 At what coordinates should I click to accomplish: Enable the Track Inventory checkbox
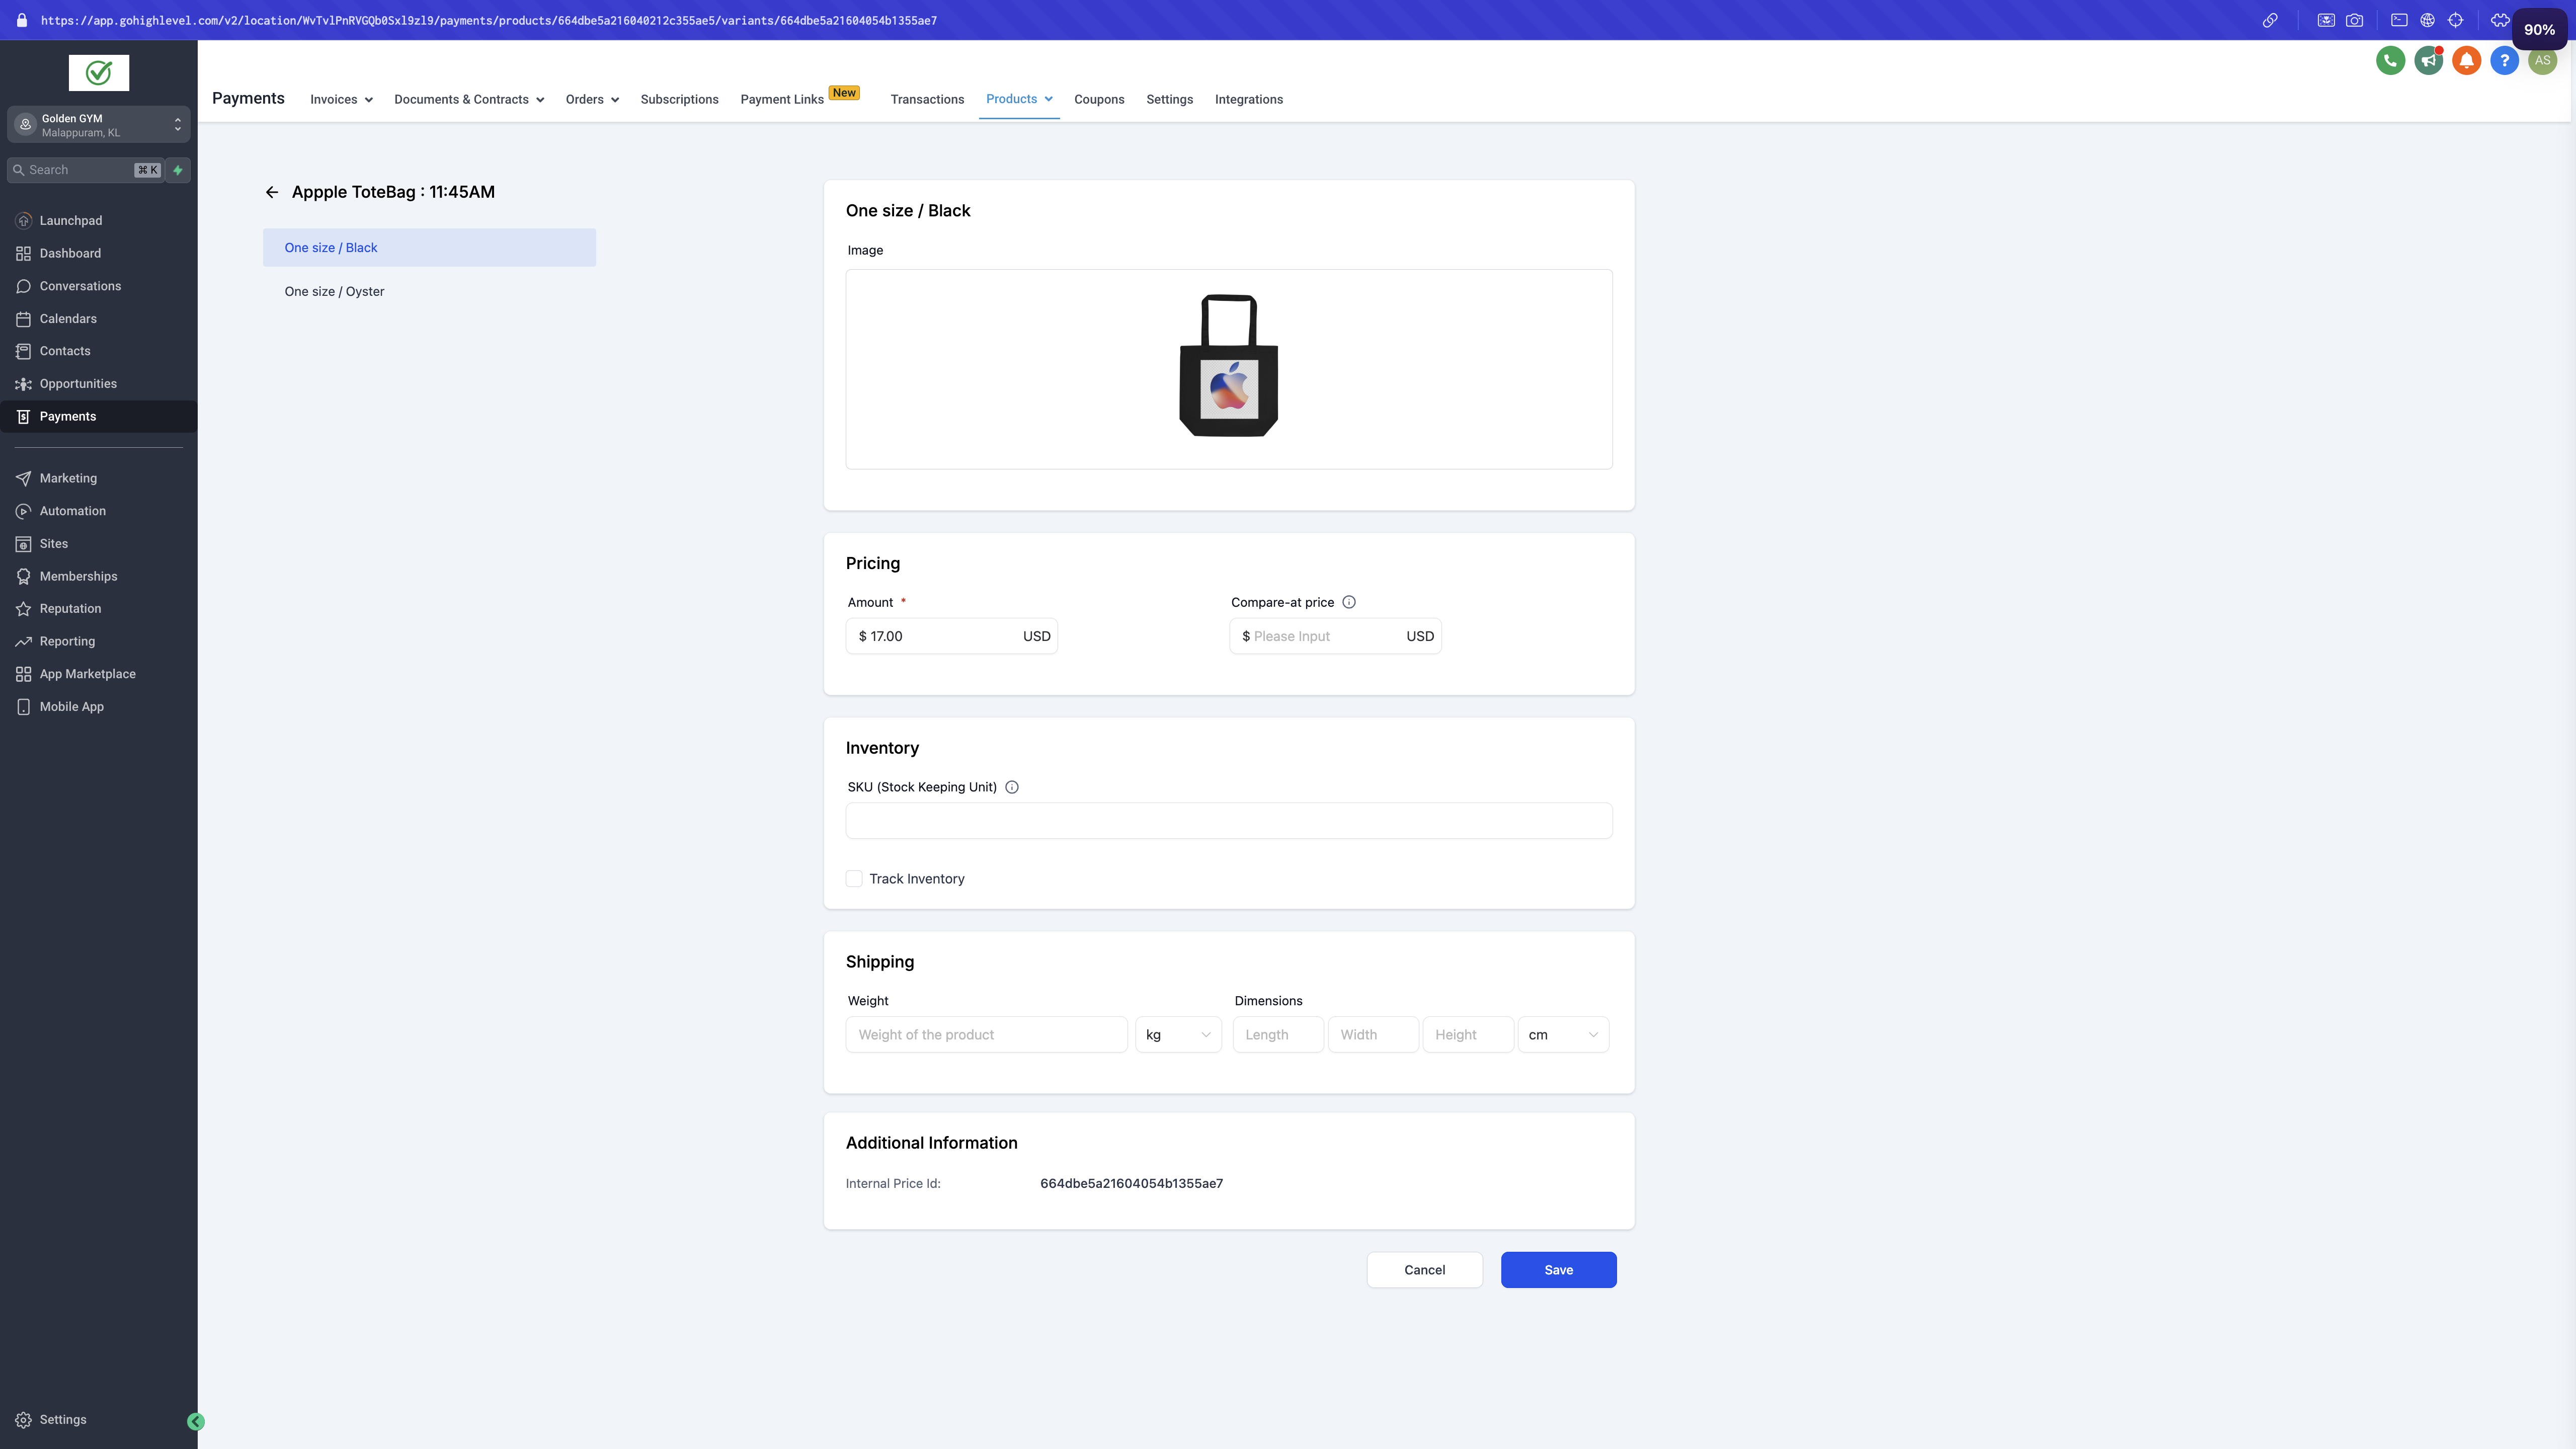(x=854, y=879)
